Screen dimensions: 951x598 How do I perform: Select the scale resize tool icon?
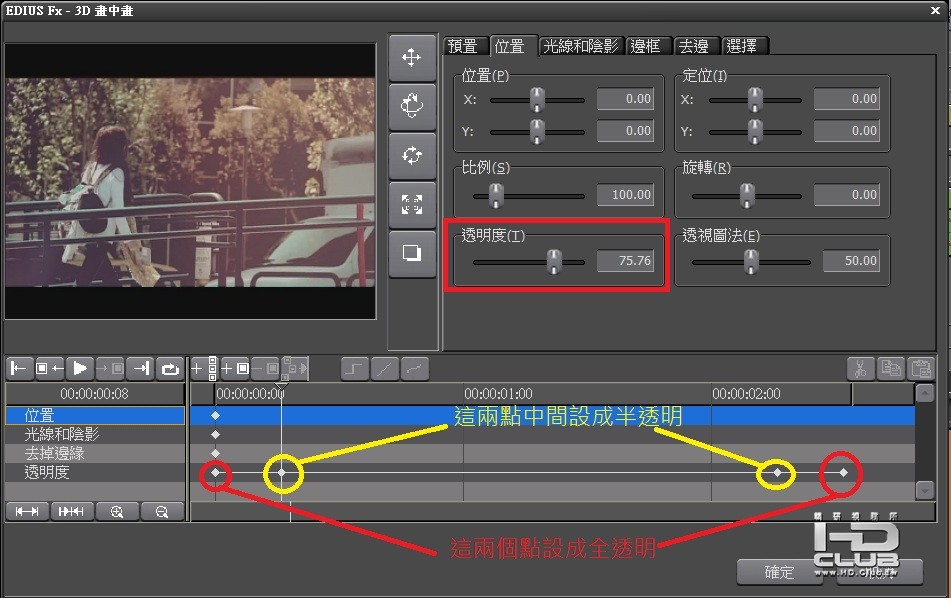pos(412,205)
